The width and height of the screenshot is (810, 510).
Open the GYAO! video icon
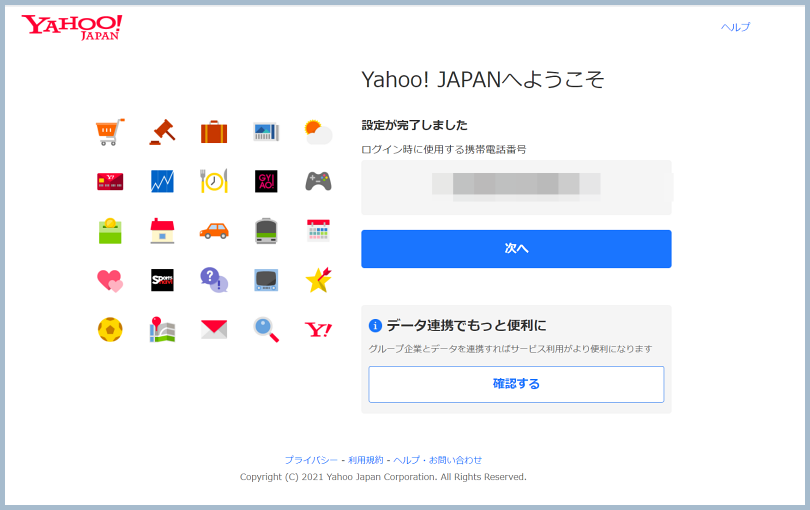[266, 181]
